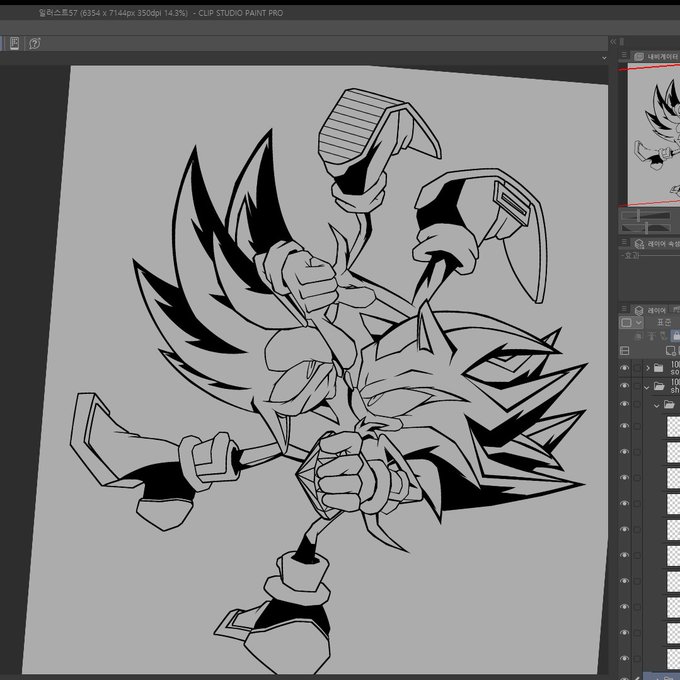This screenshot has height=680, width=680.
Task: Tick the edit-state box beside nested subfolder
Action: coord(637,404)
